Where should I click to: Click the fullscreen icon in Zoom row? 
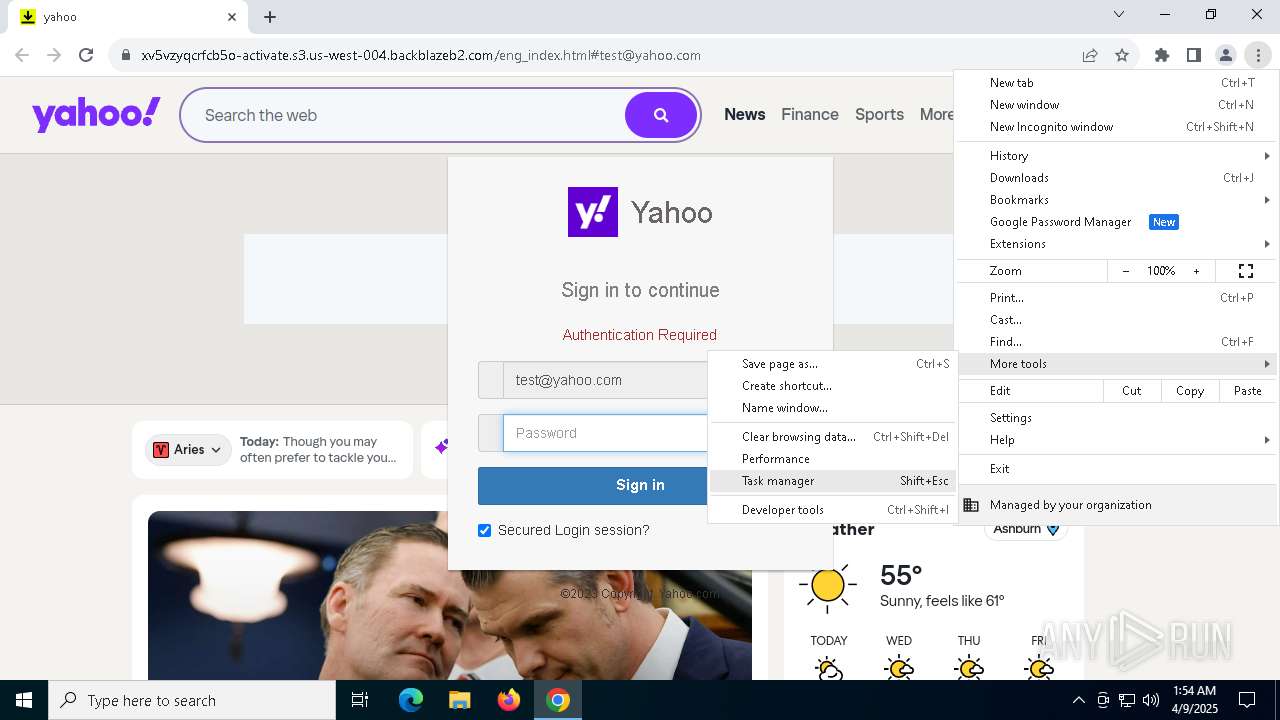1246,271
